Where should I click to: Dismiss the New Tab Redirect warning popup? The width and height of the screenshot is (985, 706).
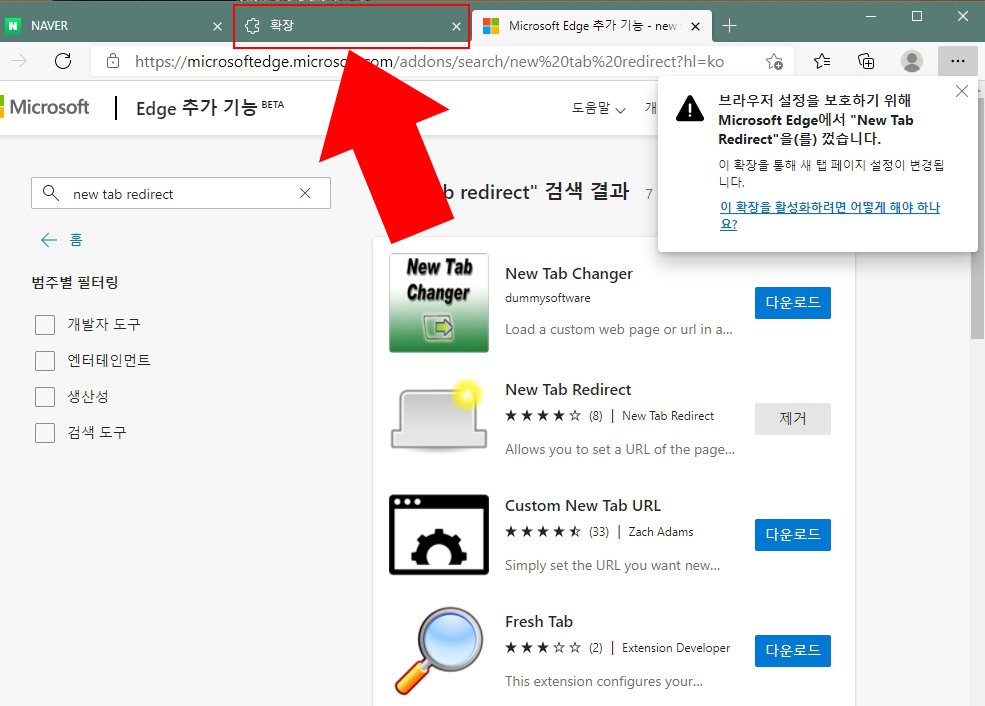pyautogui.click(x=961, y=90)
